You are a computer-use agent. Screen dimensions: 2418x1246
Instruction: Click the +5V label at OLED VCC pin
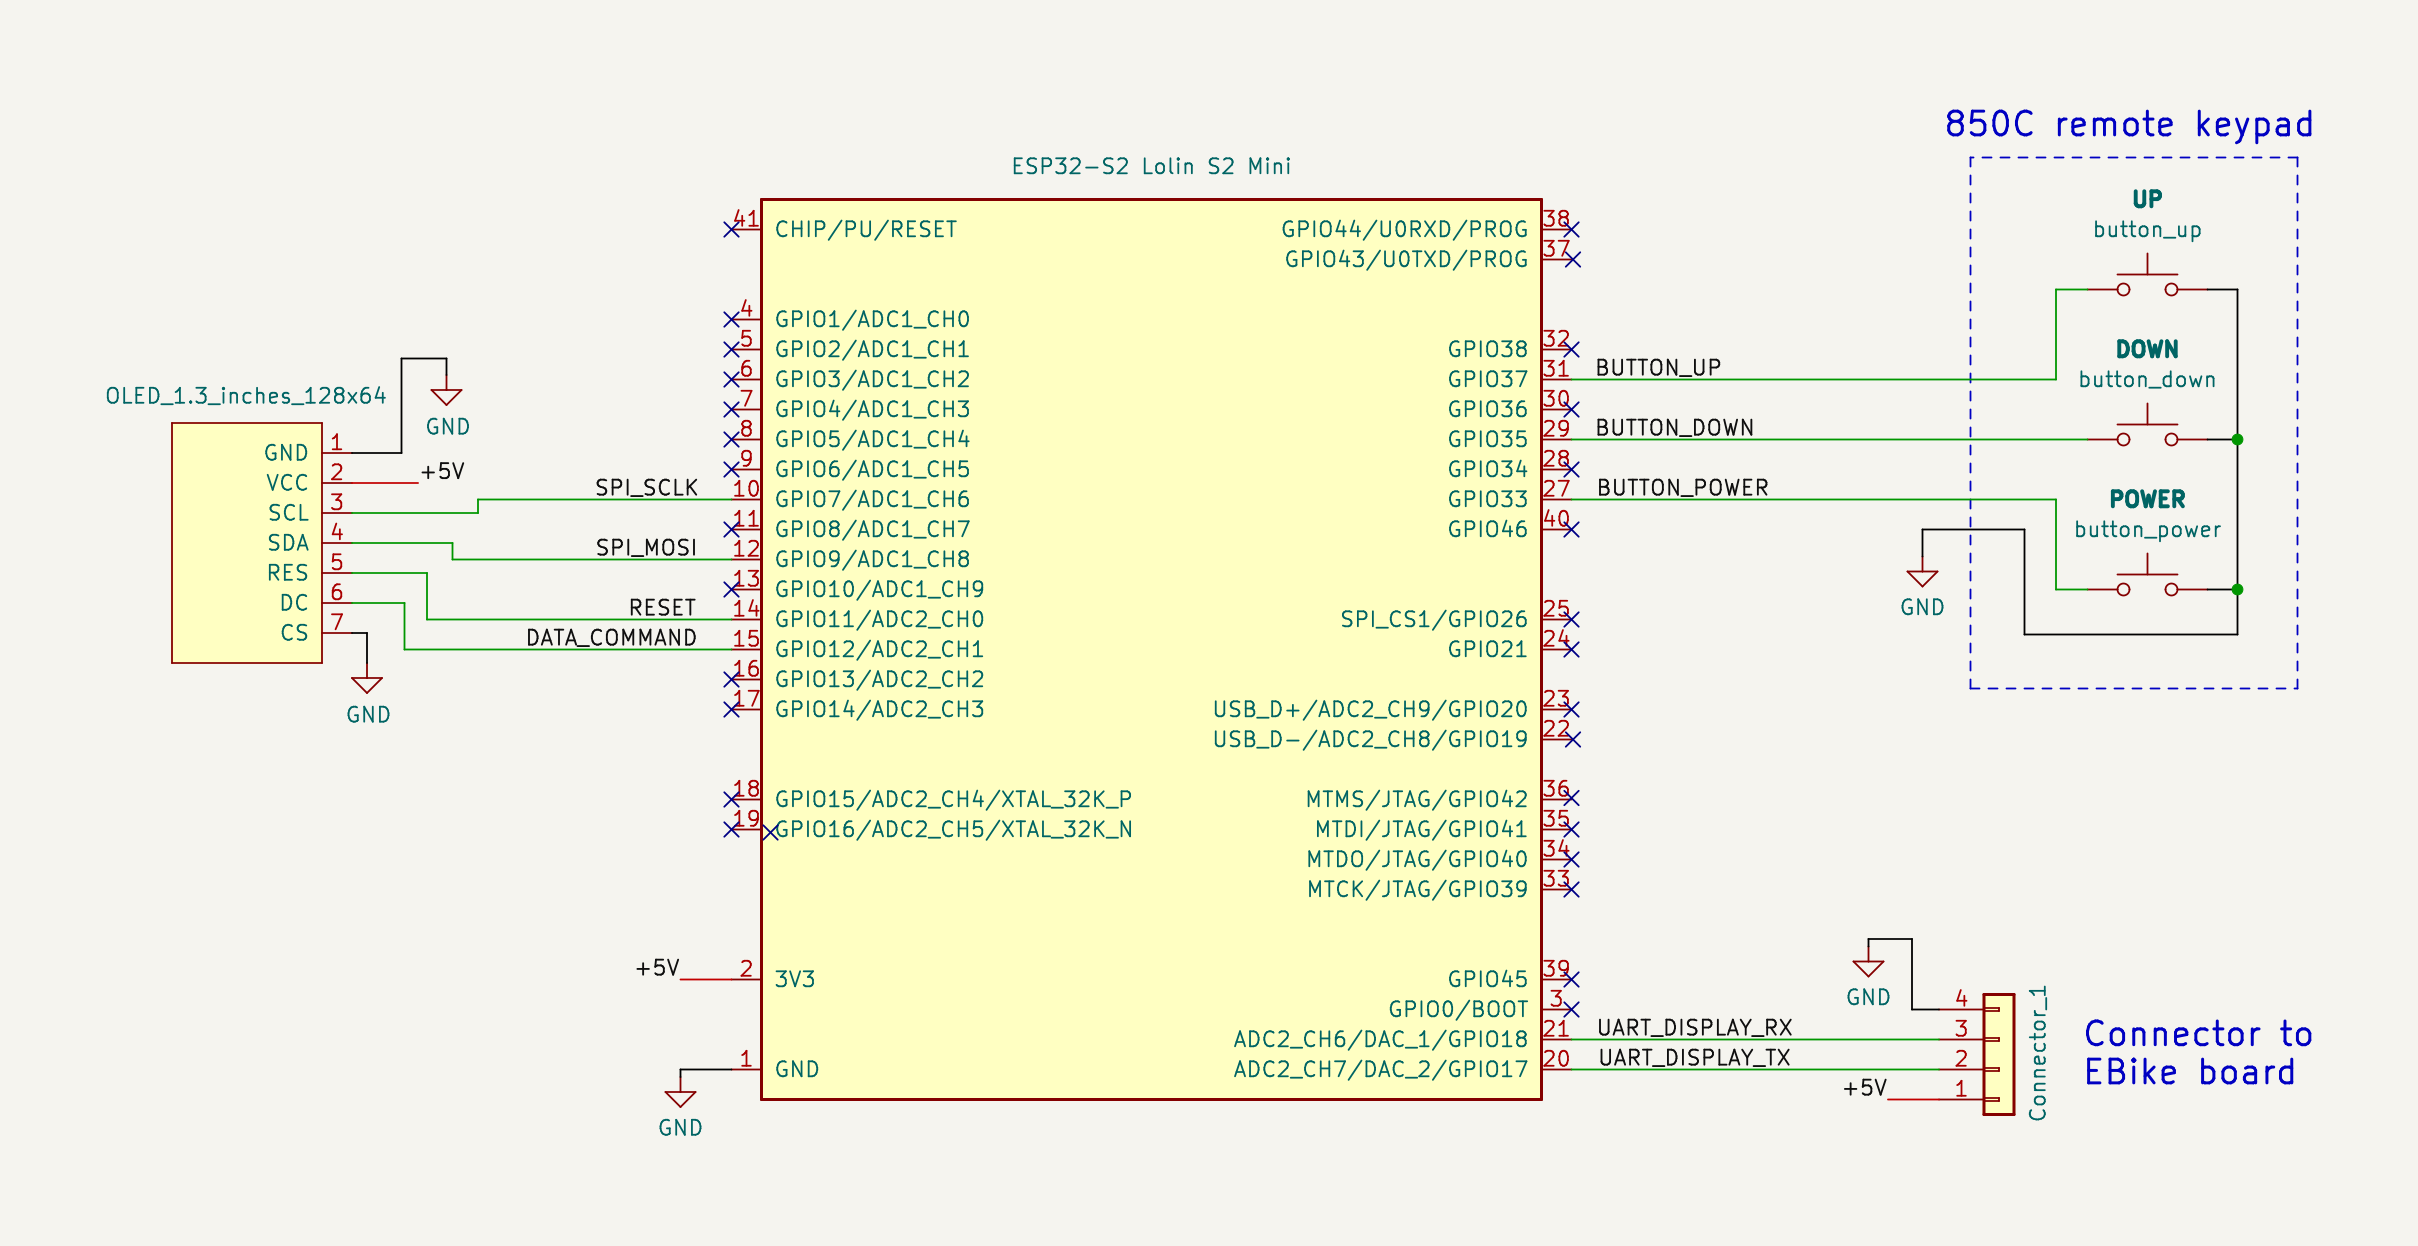click(442, 471)
